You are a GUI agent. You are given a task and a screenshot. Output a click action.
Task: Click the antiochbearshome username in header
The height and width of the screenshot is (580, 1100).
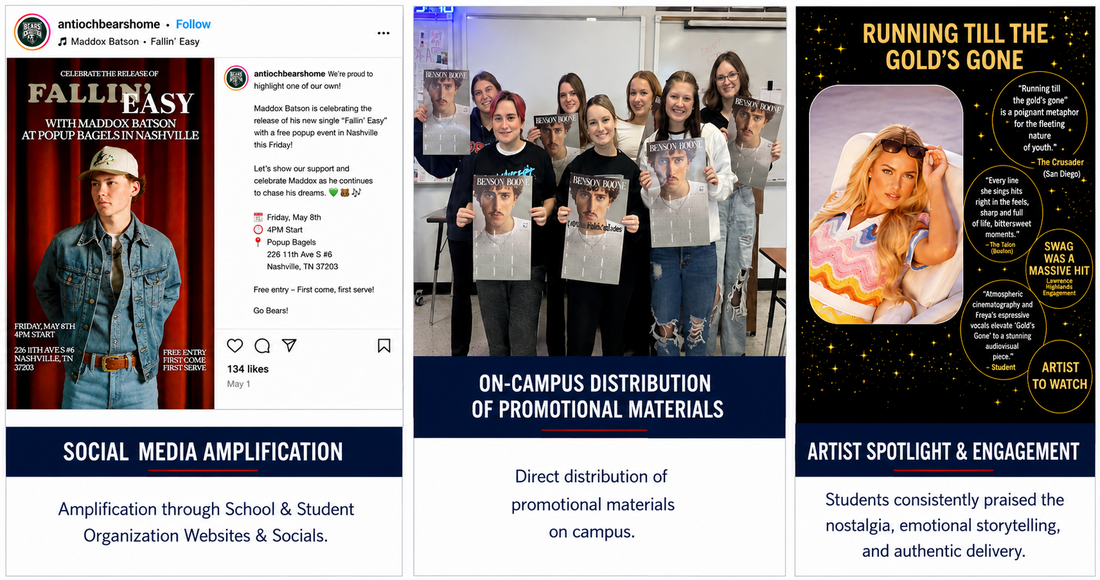(109, 24)
